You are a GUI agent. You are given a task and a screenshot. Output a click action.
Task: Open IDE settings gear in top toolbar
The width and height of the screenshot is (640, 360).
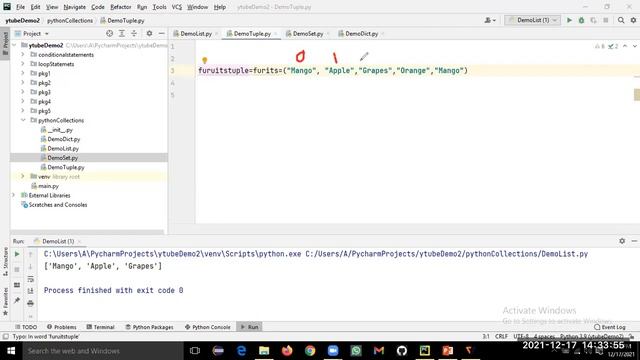click(633, 20)
